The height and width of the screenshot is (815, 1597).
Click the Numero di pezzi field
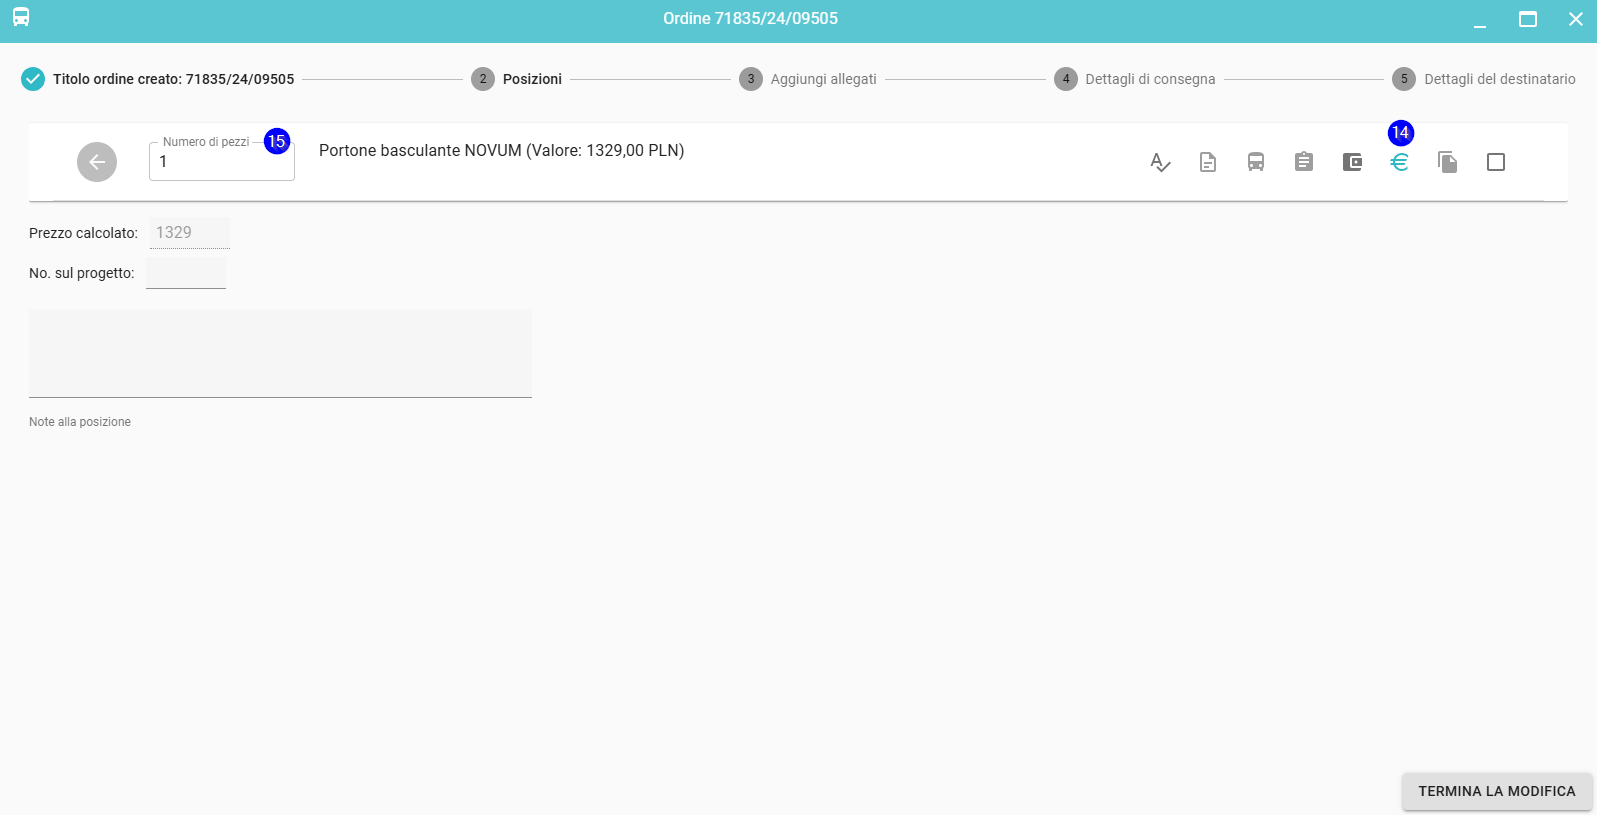221,163
